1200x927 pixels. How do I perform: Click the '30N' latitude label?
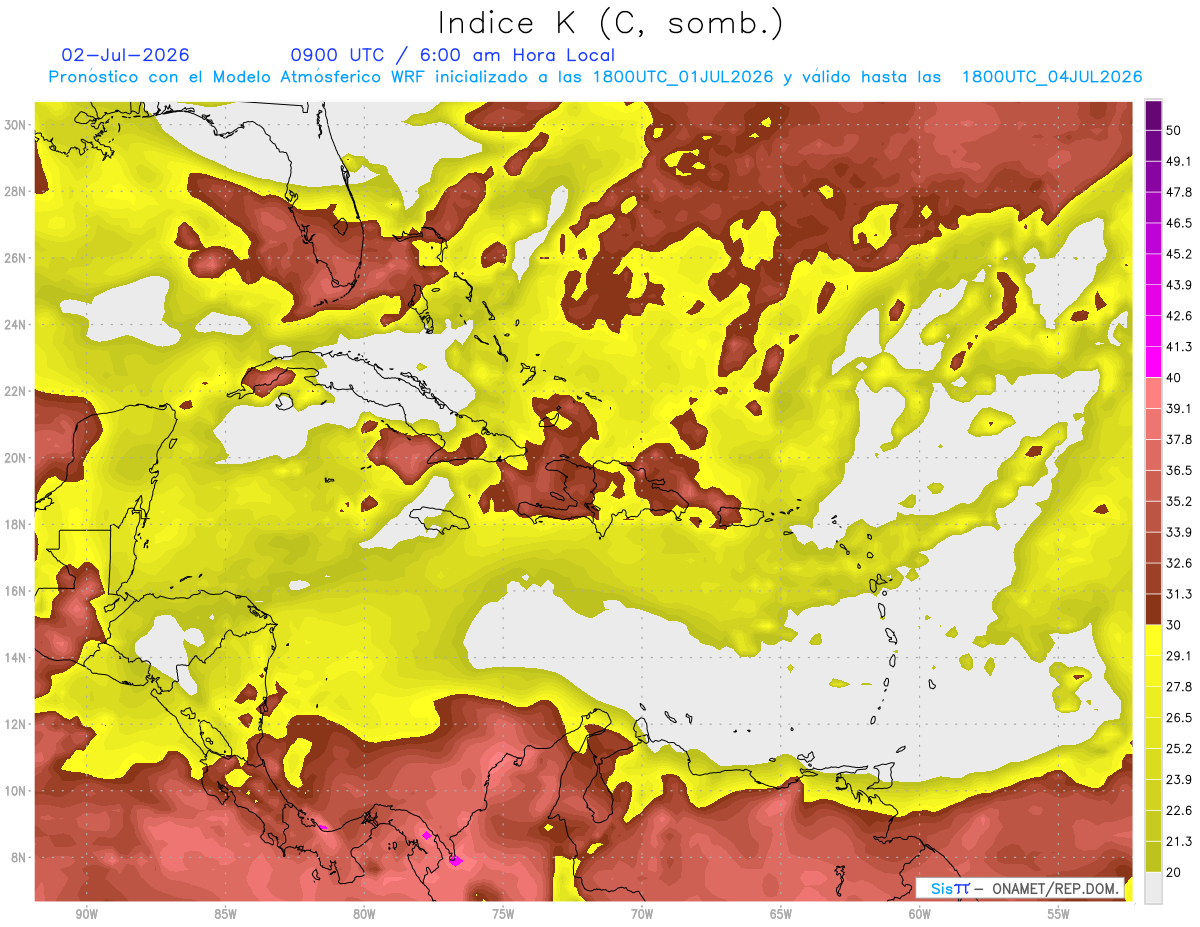click(17, 125)
